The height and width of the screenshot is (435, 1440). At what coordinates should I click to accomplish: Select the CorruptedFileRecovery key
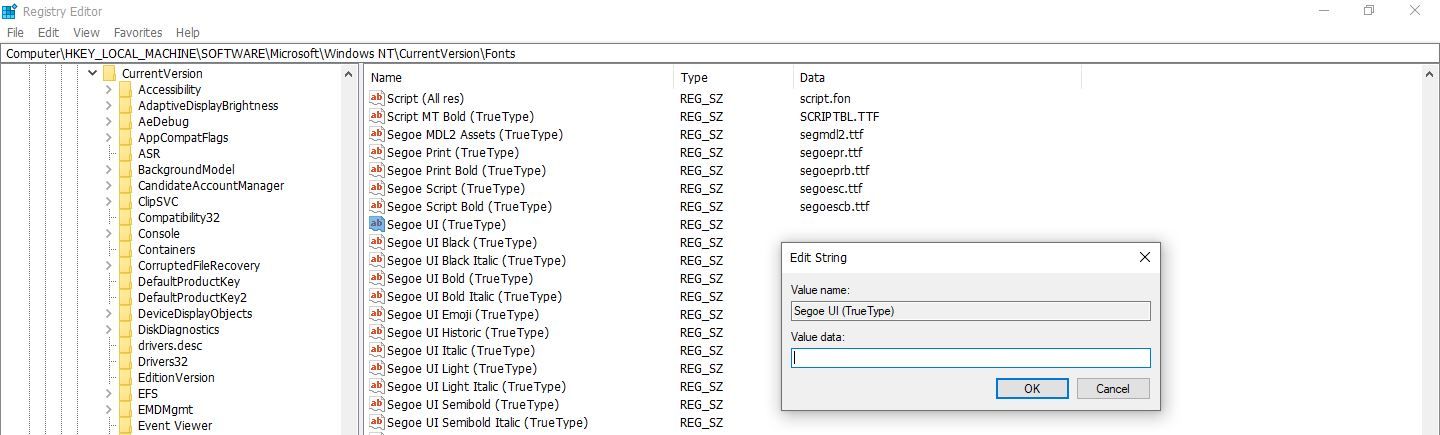[x=199, y=265]
